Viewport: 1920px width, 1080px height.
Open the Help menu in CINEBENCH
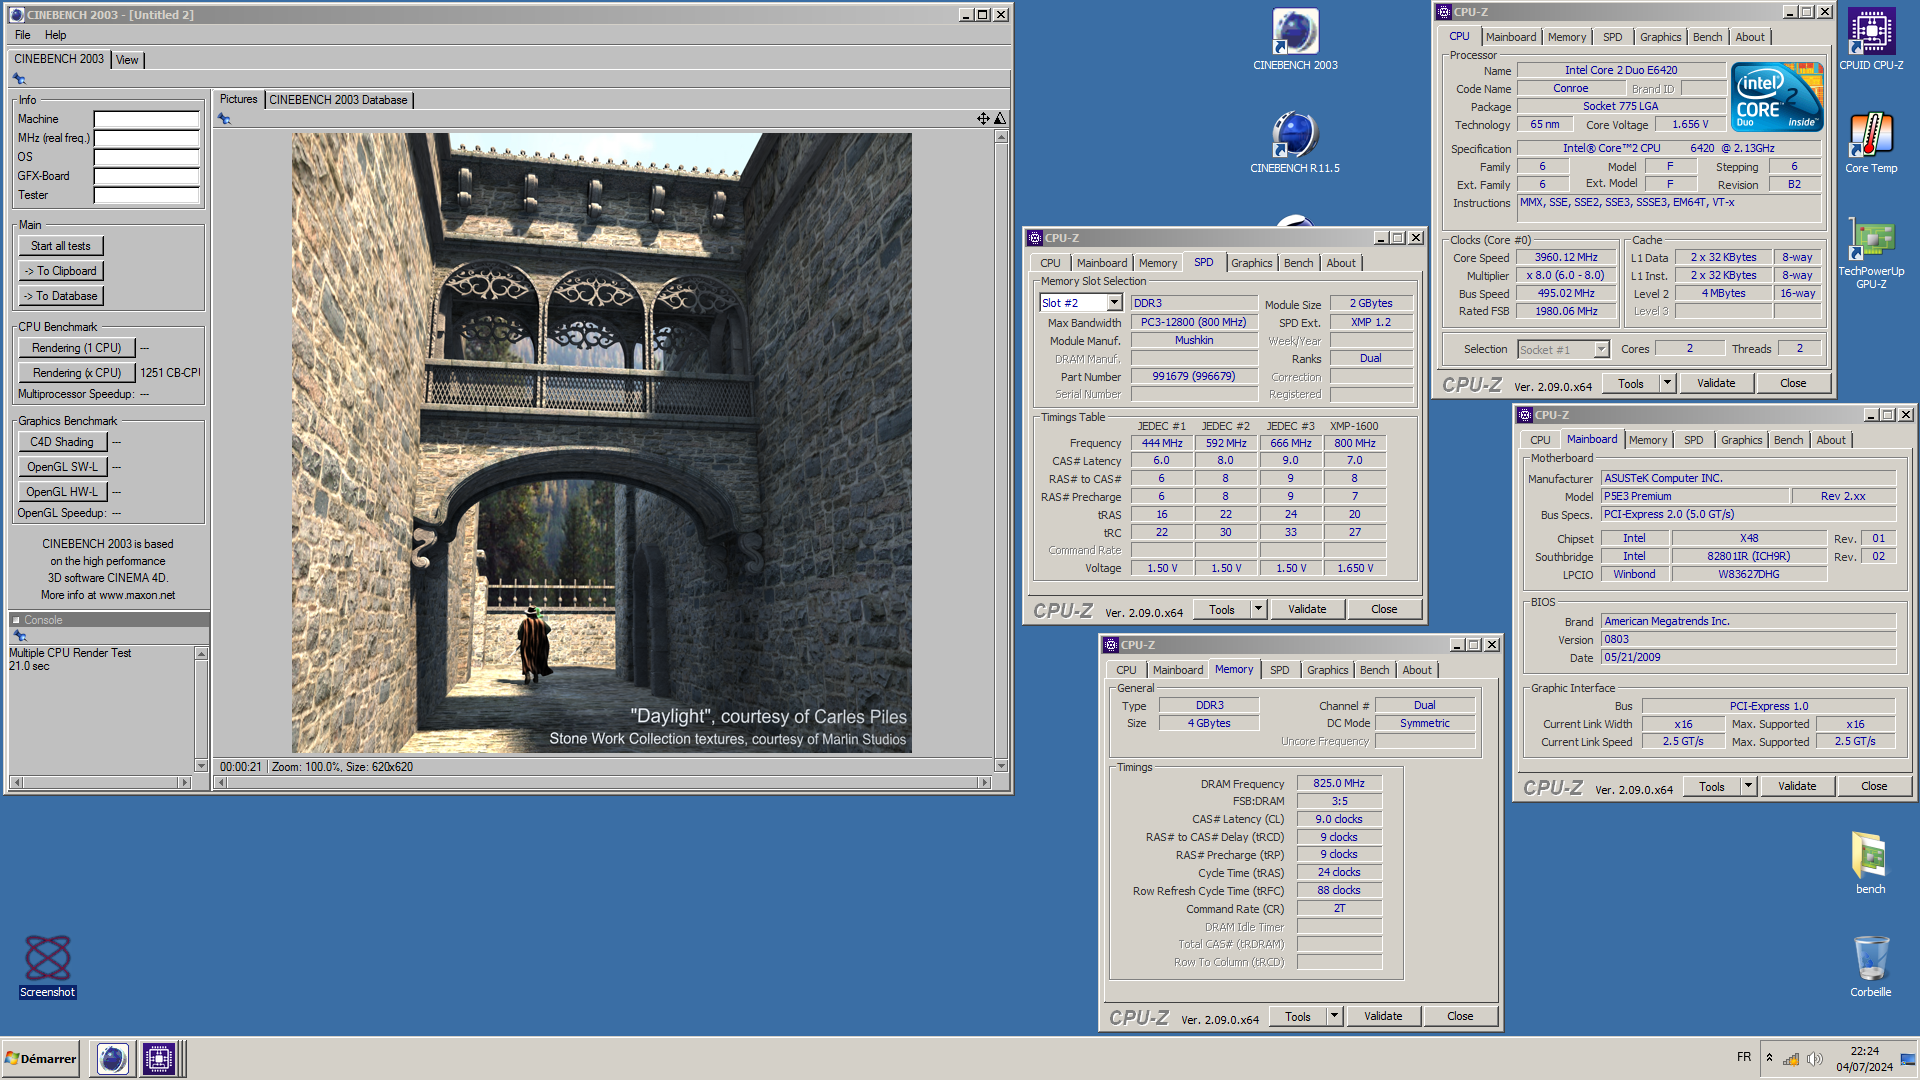pos(55,35)
